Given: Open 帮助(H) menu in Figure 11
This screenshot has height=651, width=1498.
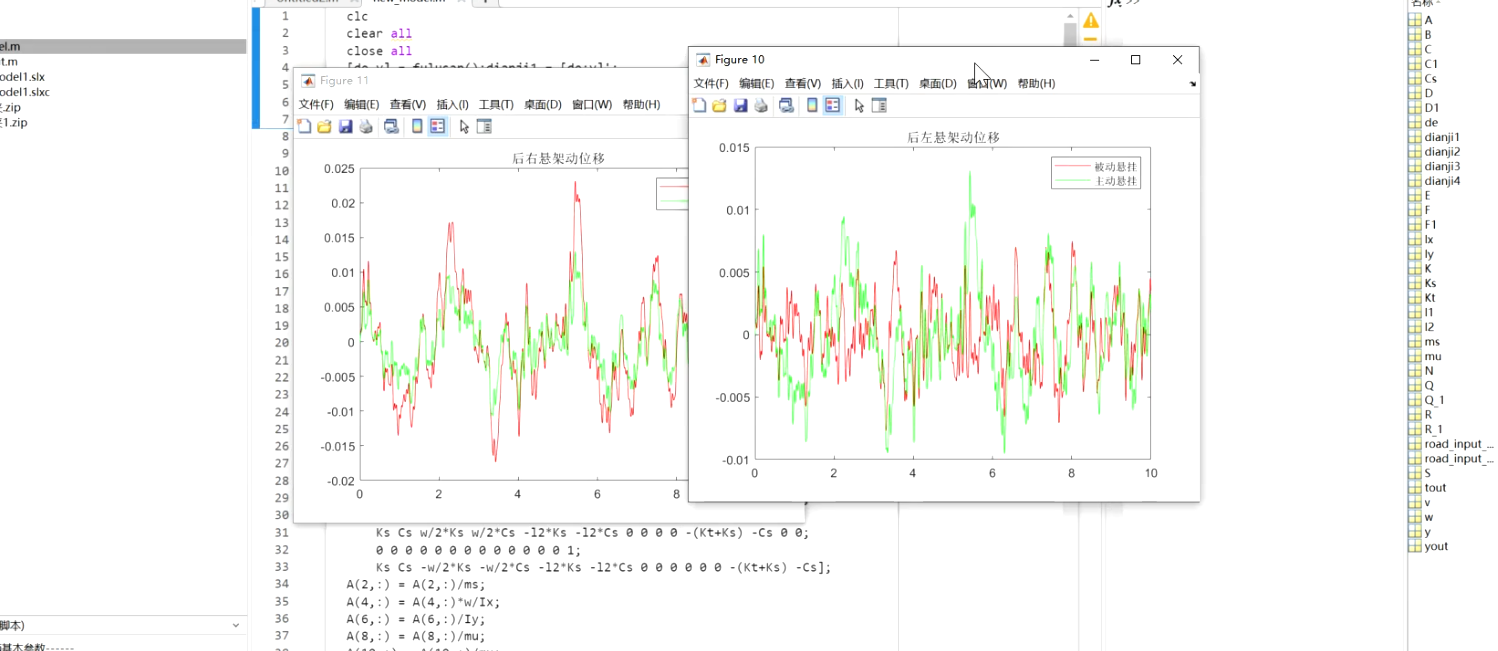Looking at the screenshot, I should pos(641,105).
